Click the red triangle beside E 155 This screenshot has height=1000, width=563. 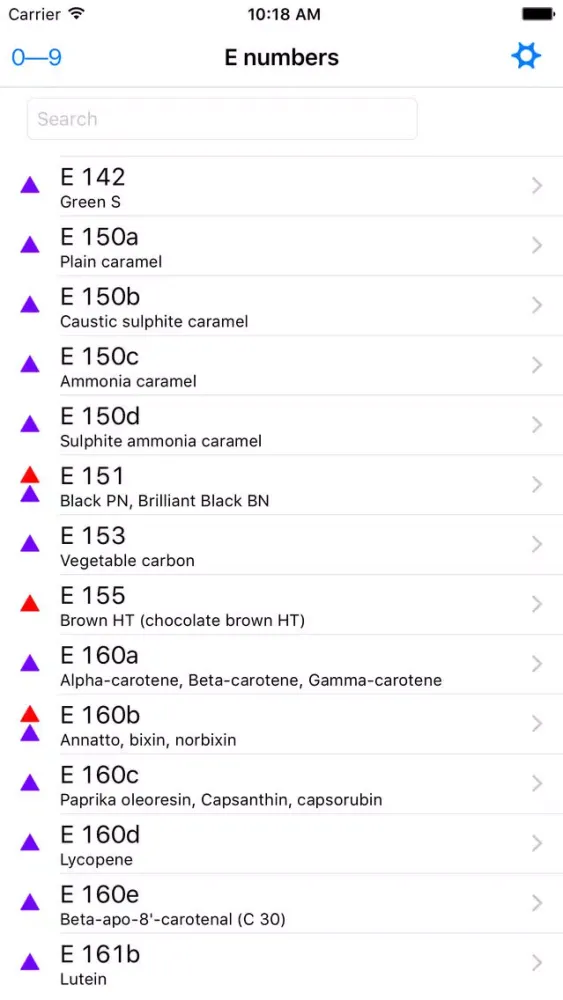pyautogui.click(x=30, y=603)
